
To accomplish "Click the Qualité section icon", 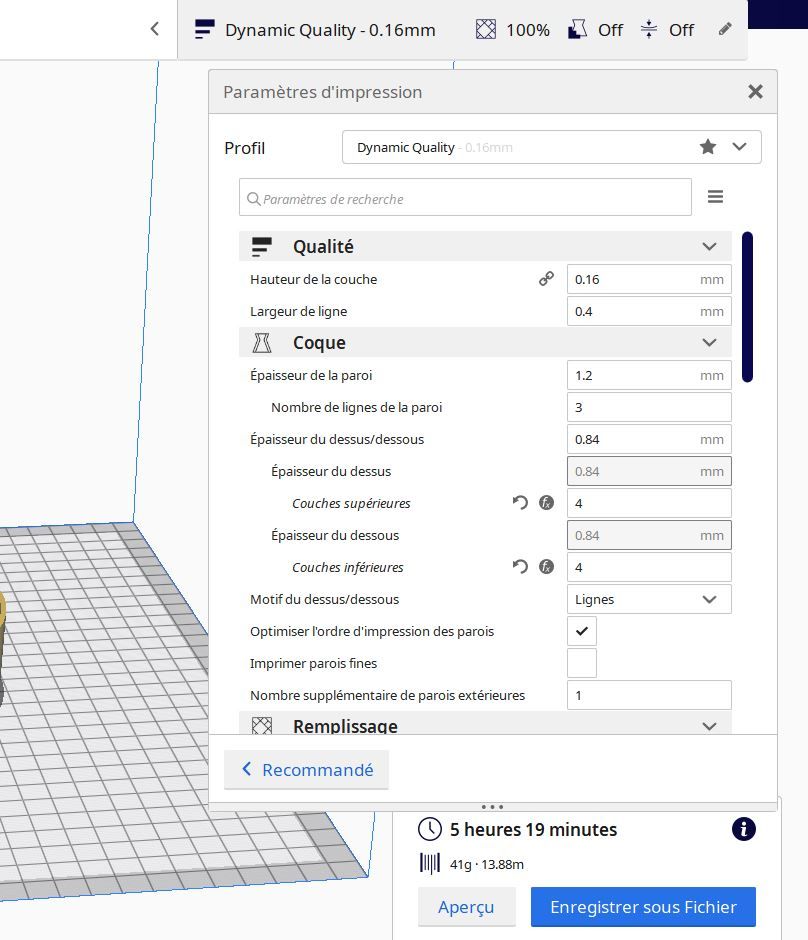I will click(x=262, y=246).
